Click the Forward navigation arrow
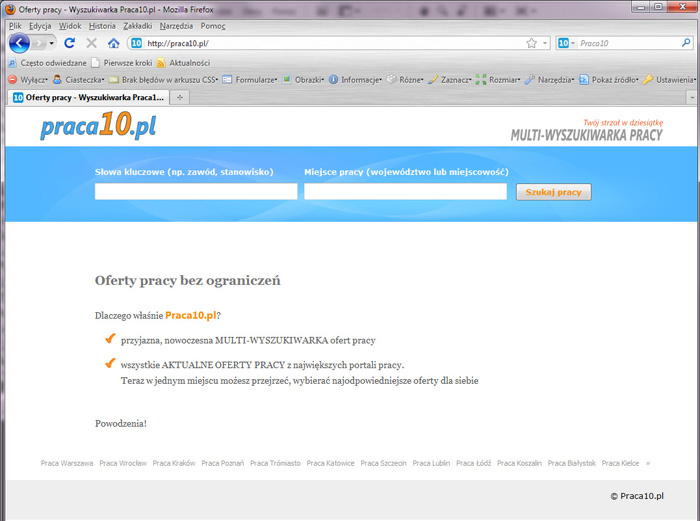This screenshot has height=521, width=700. pyautogui.click(x=39, y=43)
